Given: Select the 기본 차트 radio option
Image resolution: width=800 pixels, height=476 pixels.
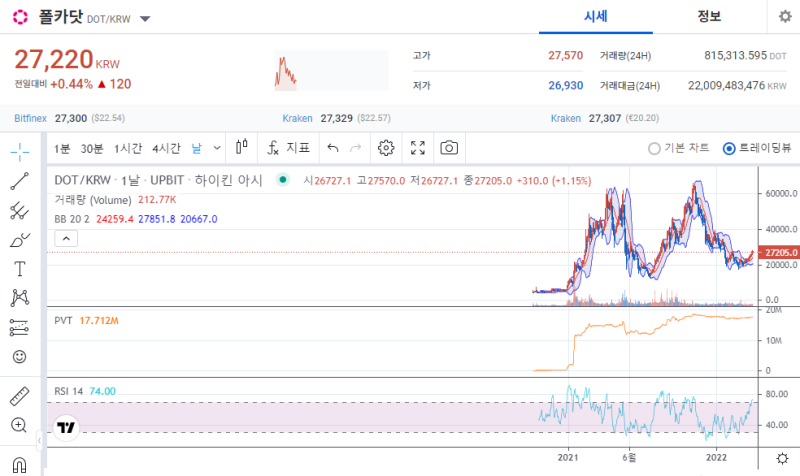Looking at the screenshot, I should [x=679, y=148].
